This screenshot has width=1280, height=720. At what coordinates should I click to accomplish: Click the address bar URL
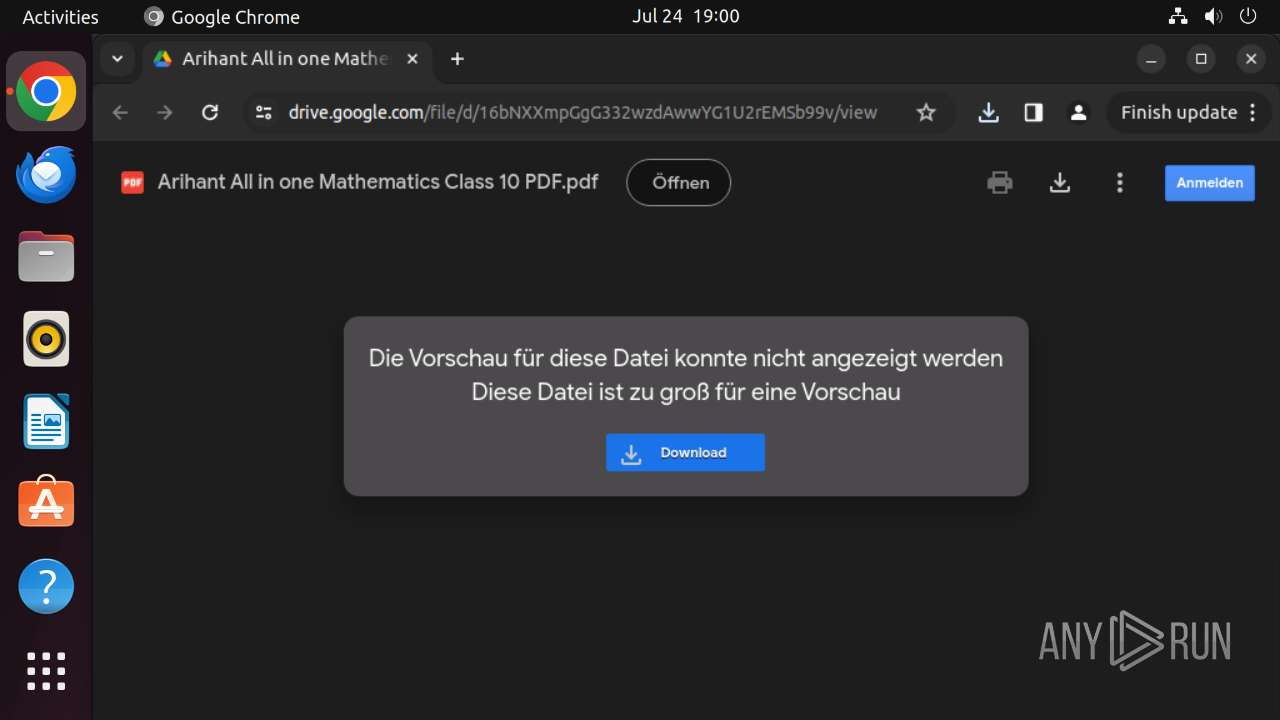coord(583,113)
